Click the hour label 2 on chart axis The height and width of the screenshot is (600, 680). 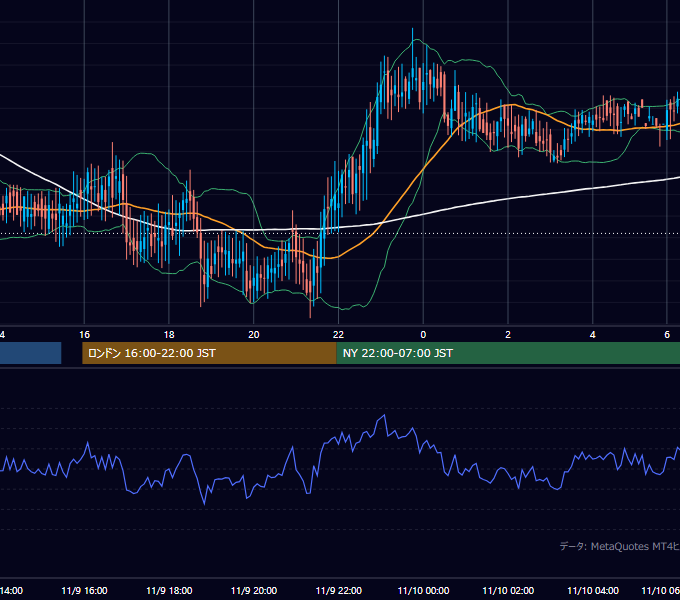(508, 335)
